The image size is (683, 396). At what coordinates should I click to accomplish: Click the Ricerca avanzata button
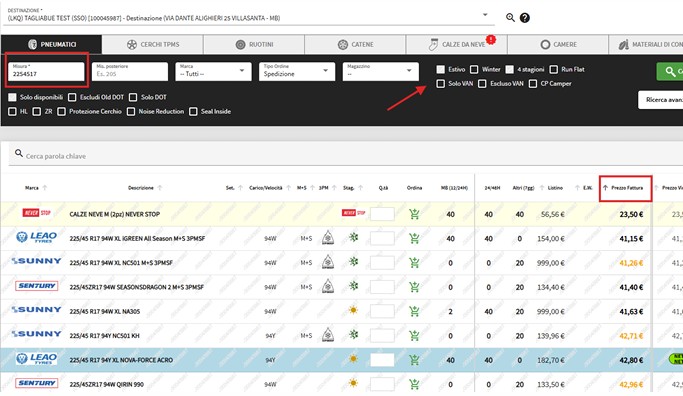661,100
